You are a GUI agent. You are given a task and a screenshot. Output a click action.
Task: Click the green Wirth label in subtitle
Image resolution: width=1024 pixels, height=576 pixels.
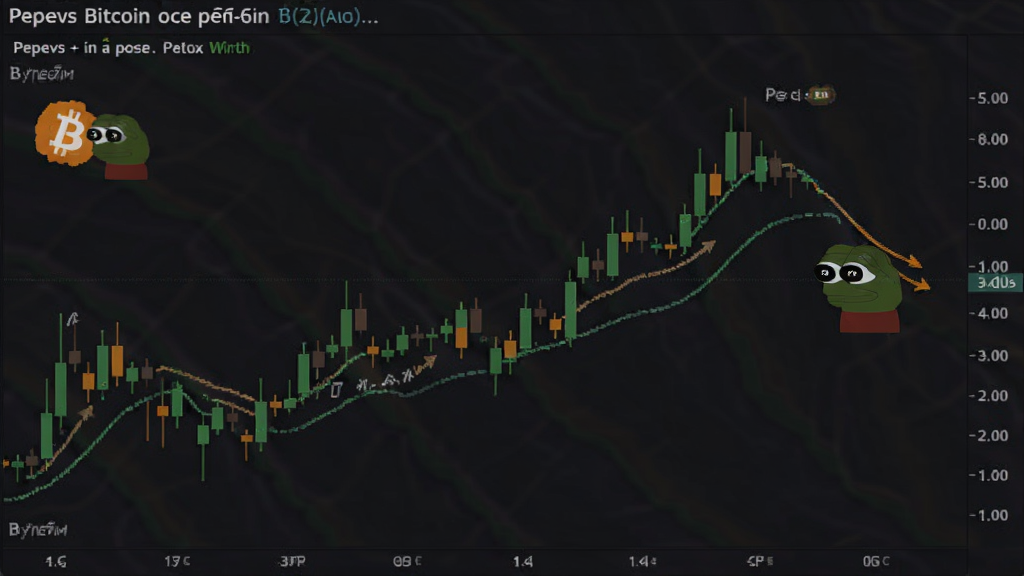tap(229, 48)
